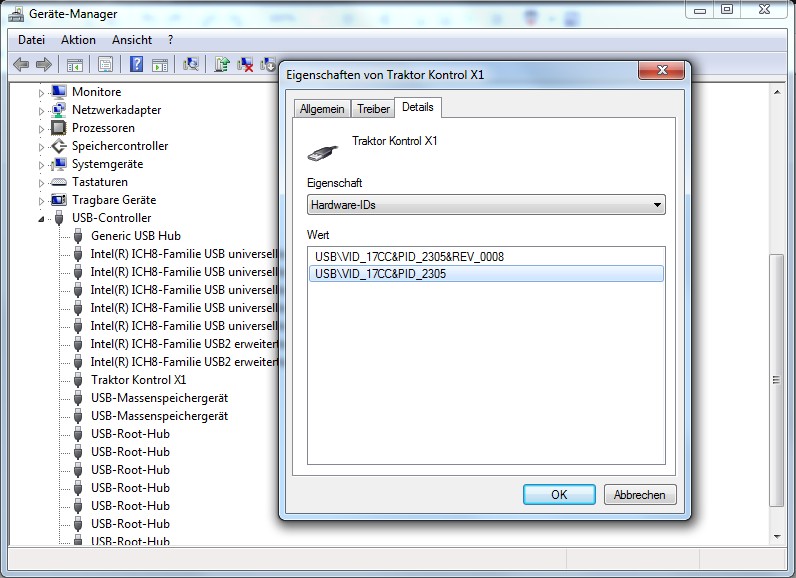
Task: Click the Tragbare Geräte category icon
Action: (x=59, y=200)
